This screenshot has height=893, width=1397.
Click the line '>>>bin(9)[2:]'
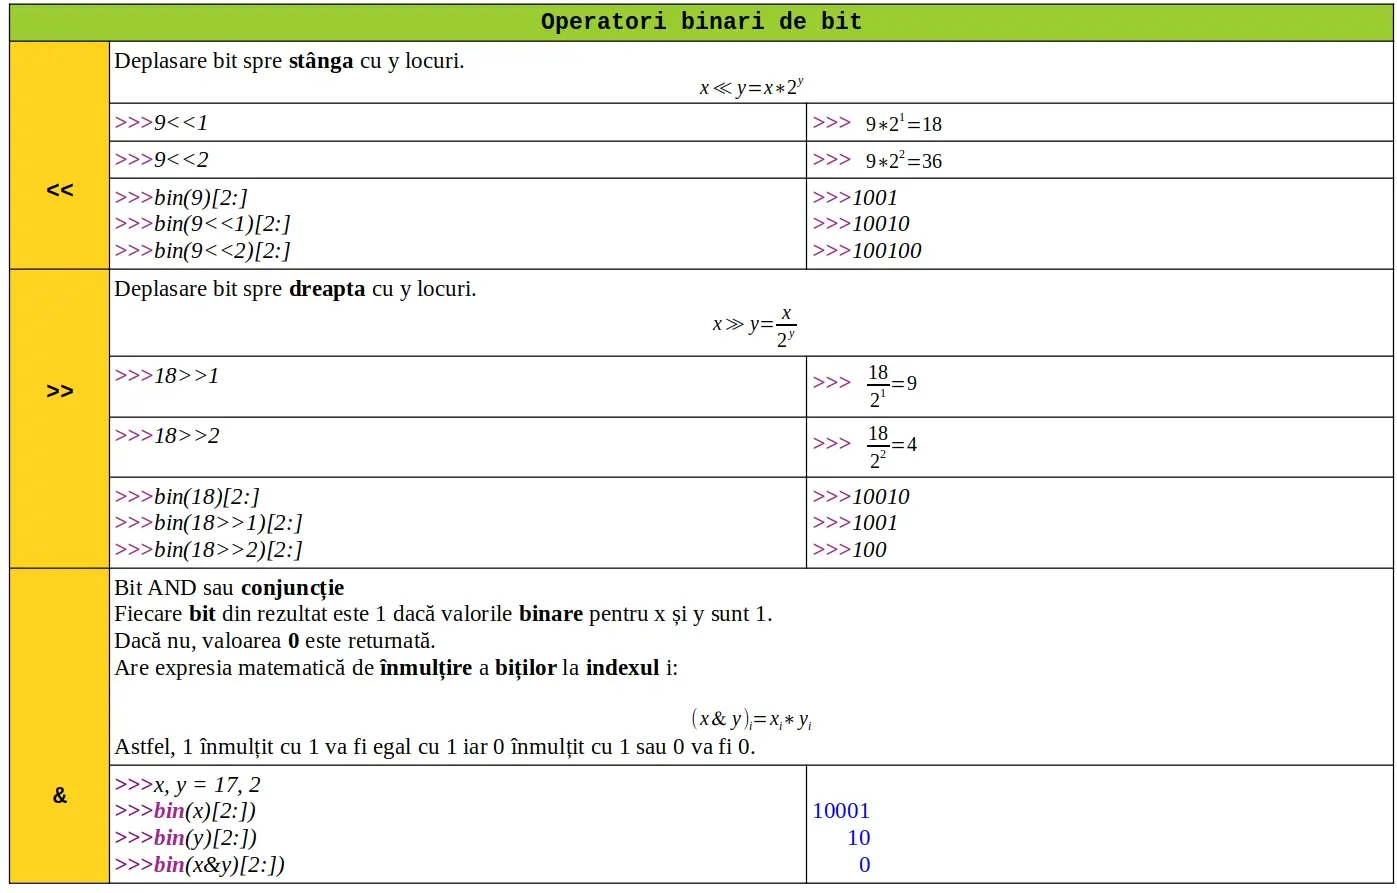181,198
